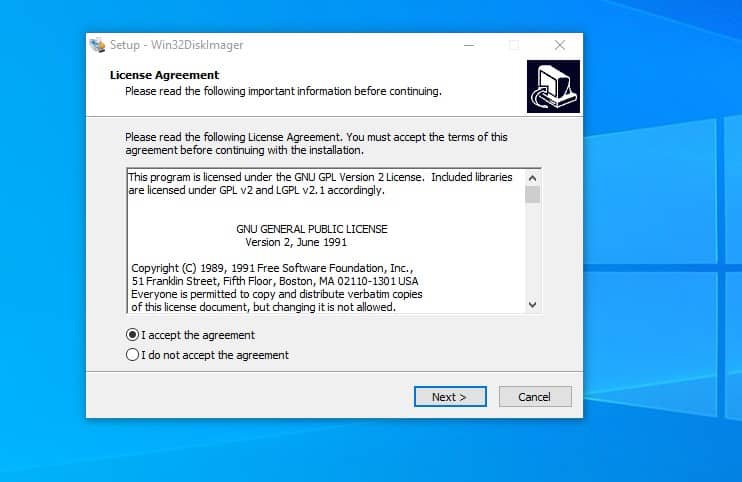Image resolution: width=742 pixels, height=482 pixels.
Task: Minimize the Setup window
Action: coord(467,45)
